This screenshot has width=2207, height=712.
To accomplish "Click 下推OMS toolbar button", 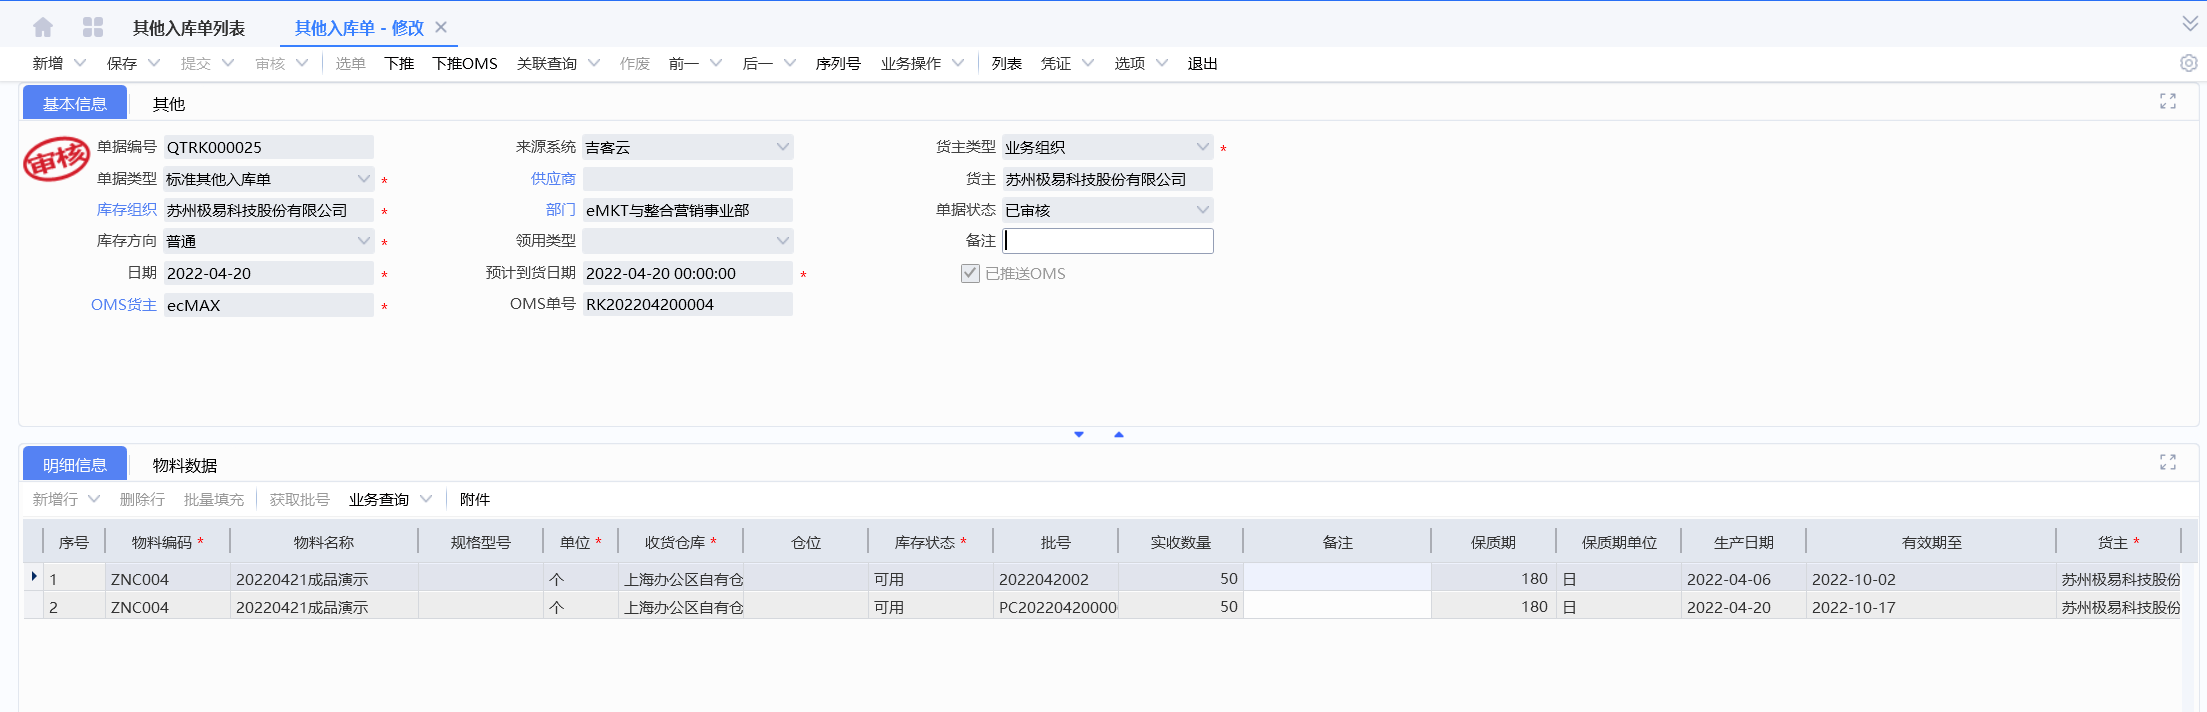I will click(465, 63).
